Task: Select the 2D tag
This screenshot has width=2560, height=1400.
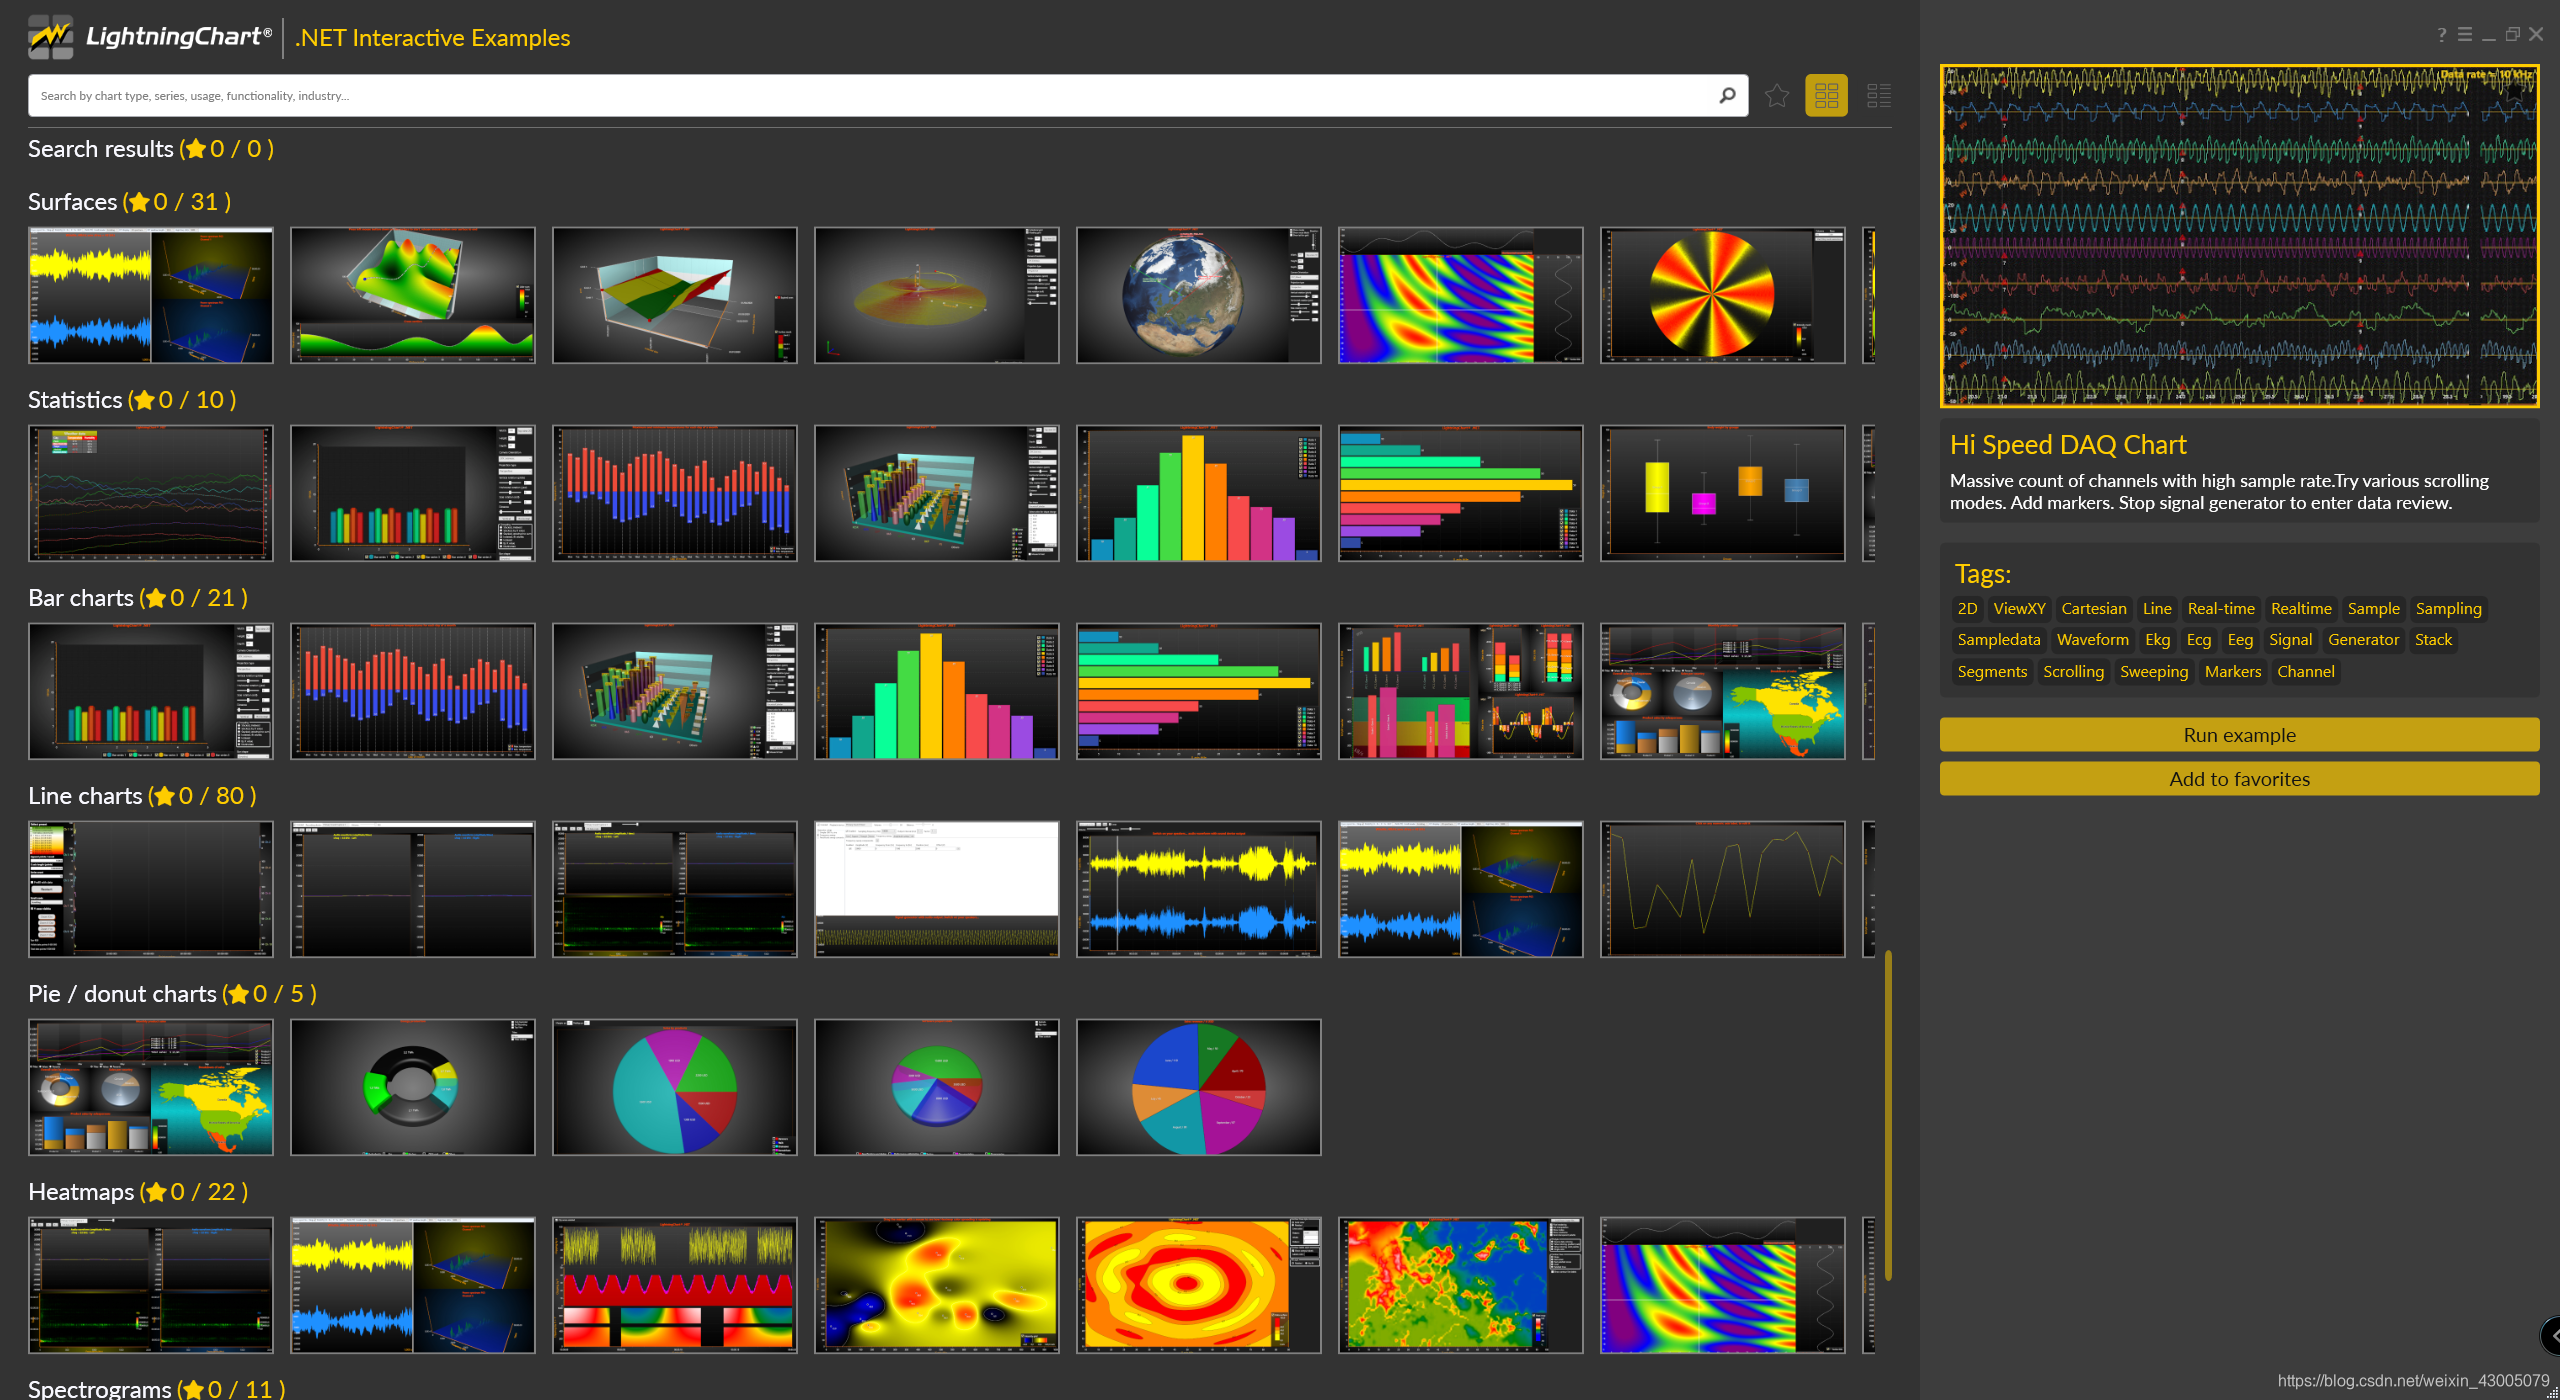Action: tap(1967, 609)
